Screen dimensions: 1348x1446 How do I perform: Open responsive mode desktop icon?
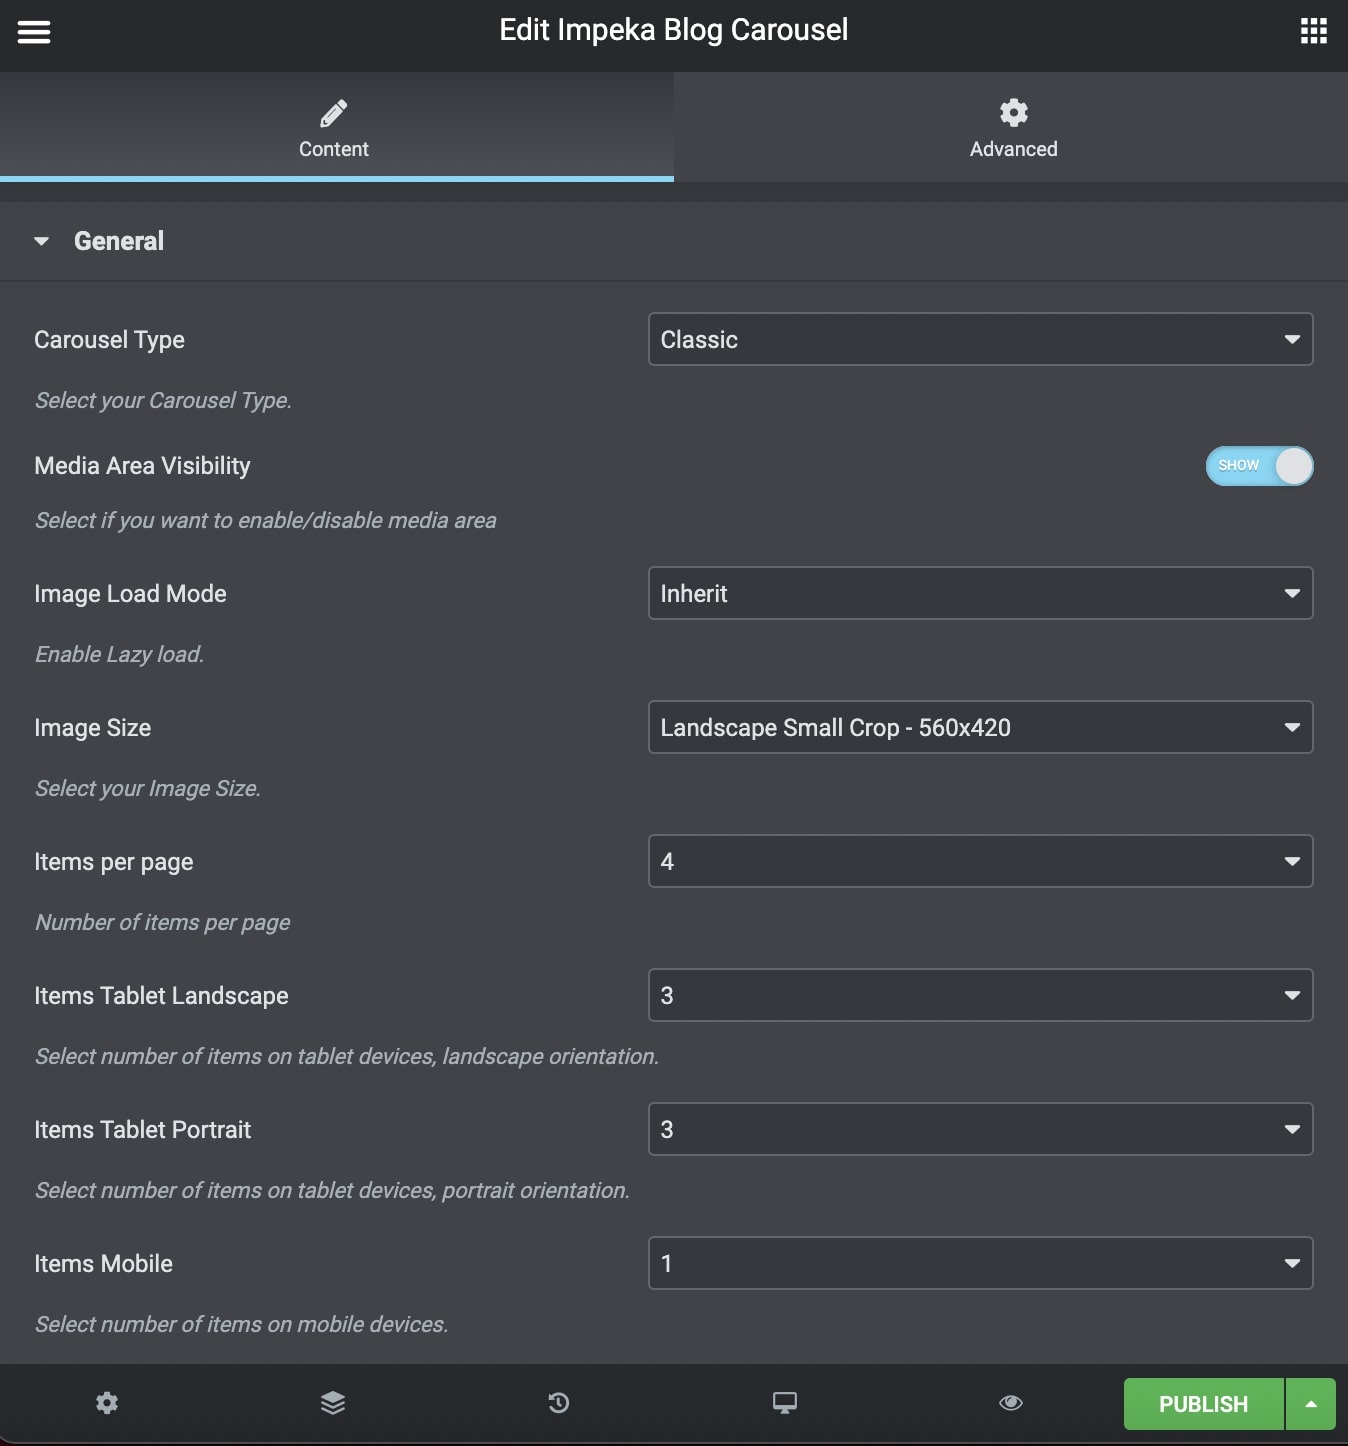tap(785, 1403)
